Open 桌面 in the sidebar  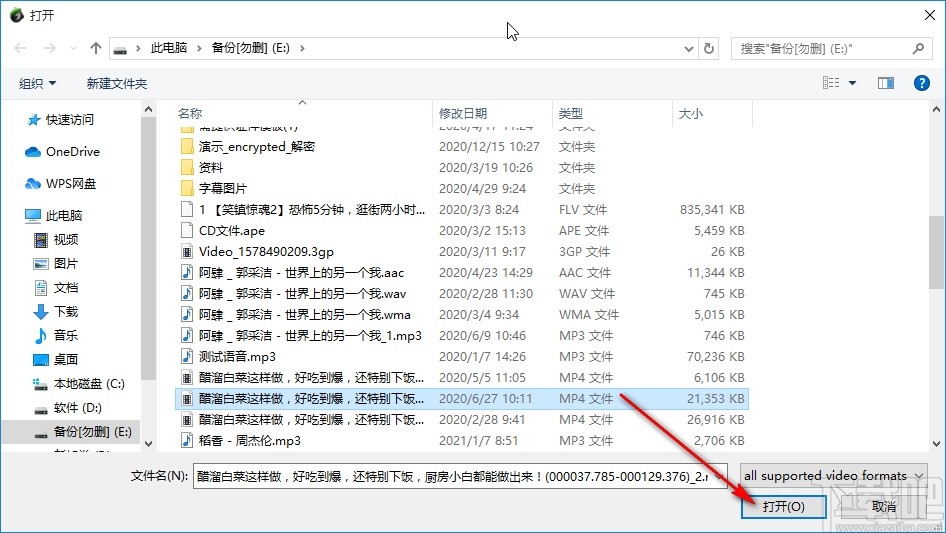[x=56, y=360]
